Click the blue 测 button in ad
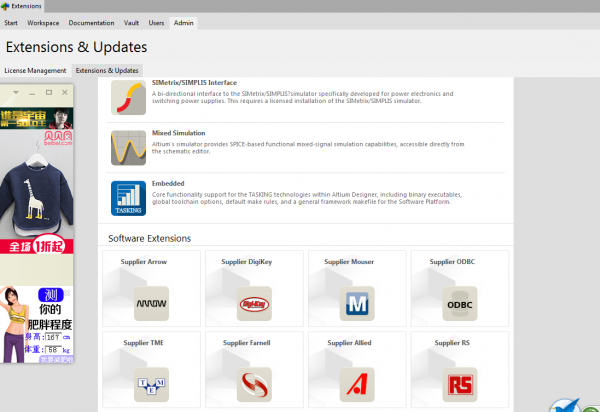600x412 pixels. tap(51, 295)
